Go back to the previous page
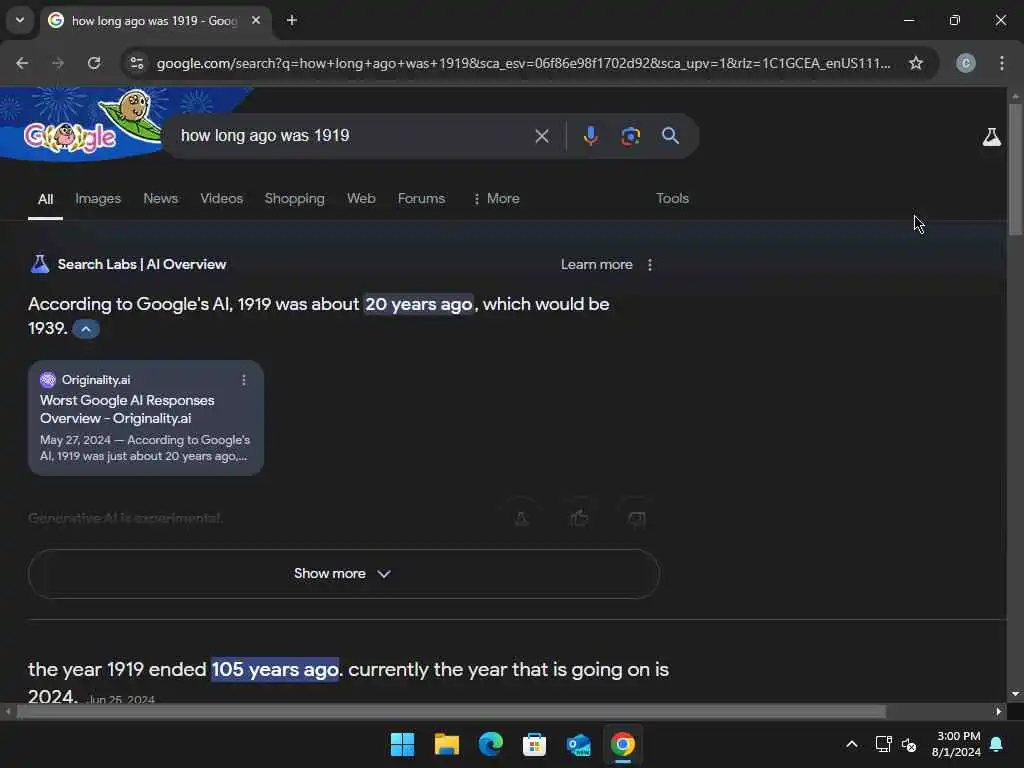Image resolution: width=1024 pixels, height=768 pixels. (22, 63)
